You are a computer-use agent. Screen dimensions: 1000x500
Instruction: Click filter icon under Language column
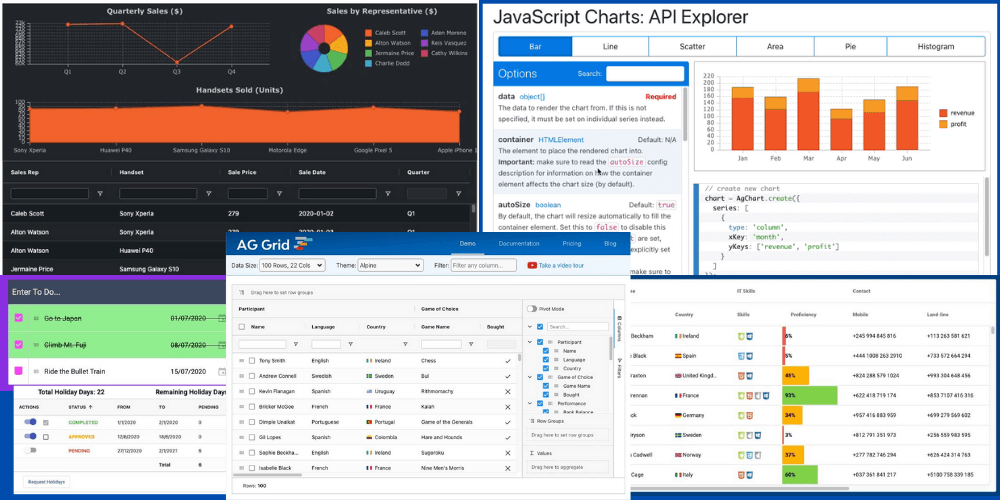[349, 343]
